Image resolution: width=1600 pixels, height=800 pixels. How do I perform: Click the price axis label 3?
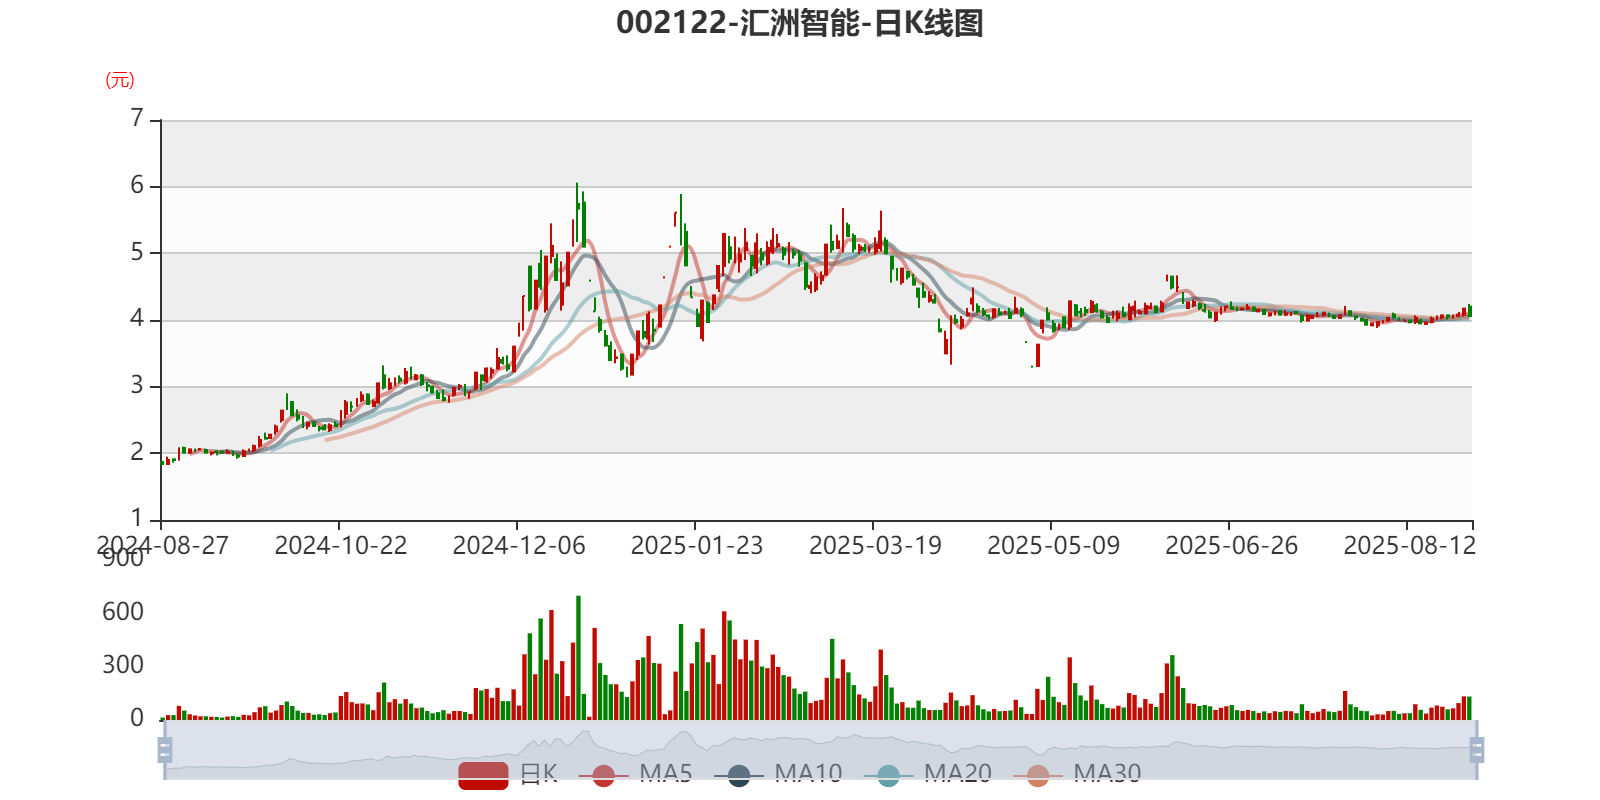coord(137,385)
